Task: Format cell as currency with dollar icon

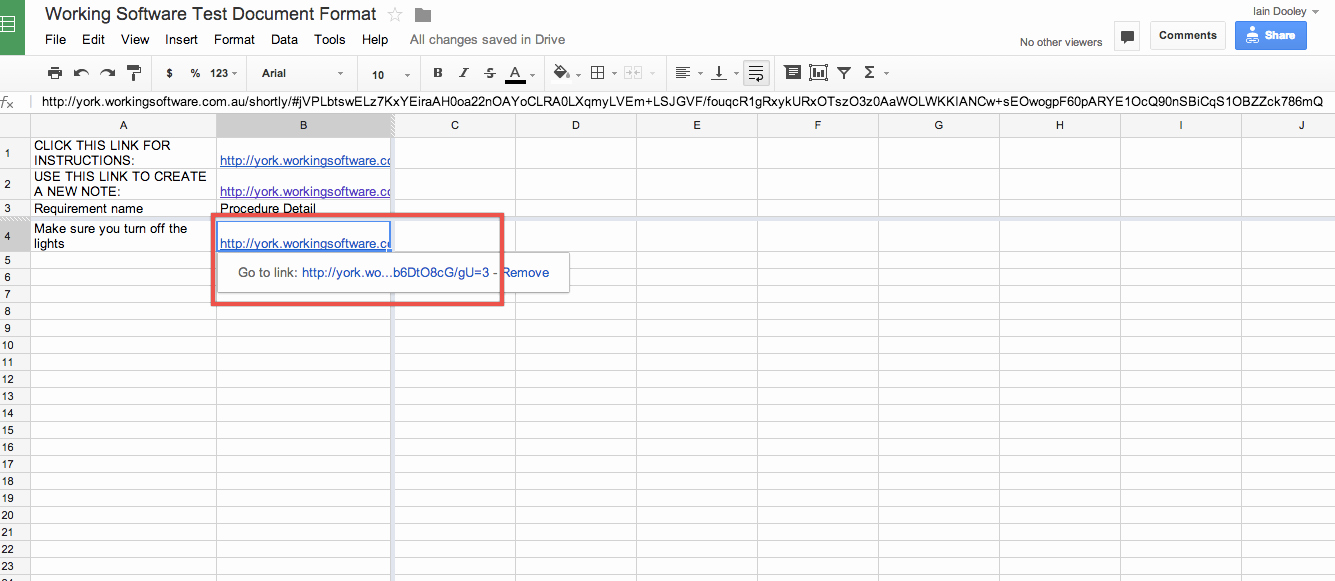Action: [x=170, y=73]
